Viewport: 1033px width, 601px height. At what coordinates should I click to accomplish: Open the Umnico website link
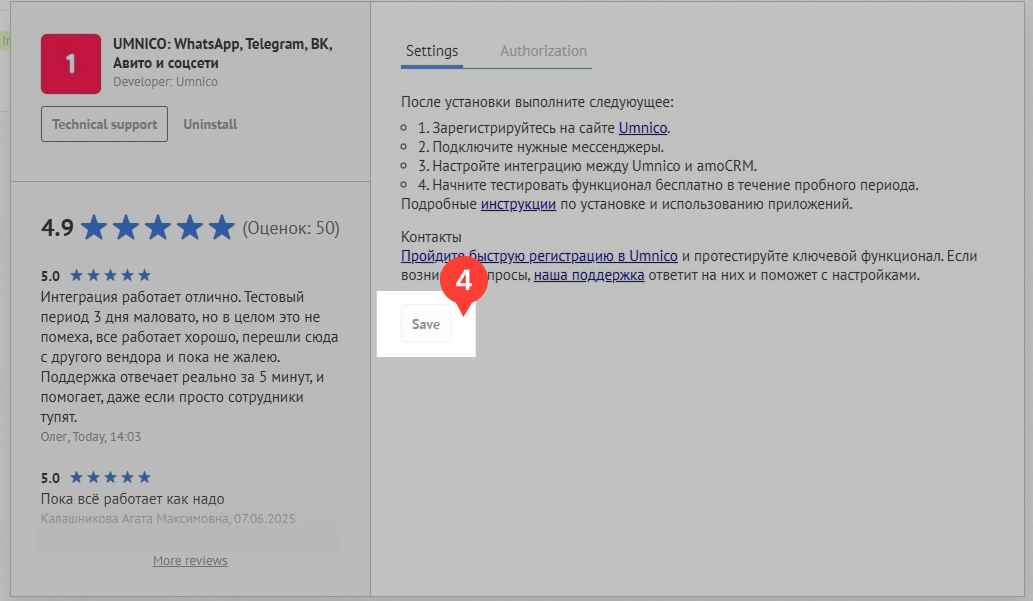[x=643, y=128]
